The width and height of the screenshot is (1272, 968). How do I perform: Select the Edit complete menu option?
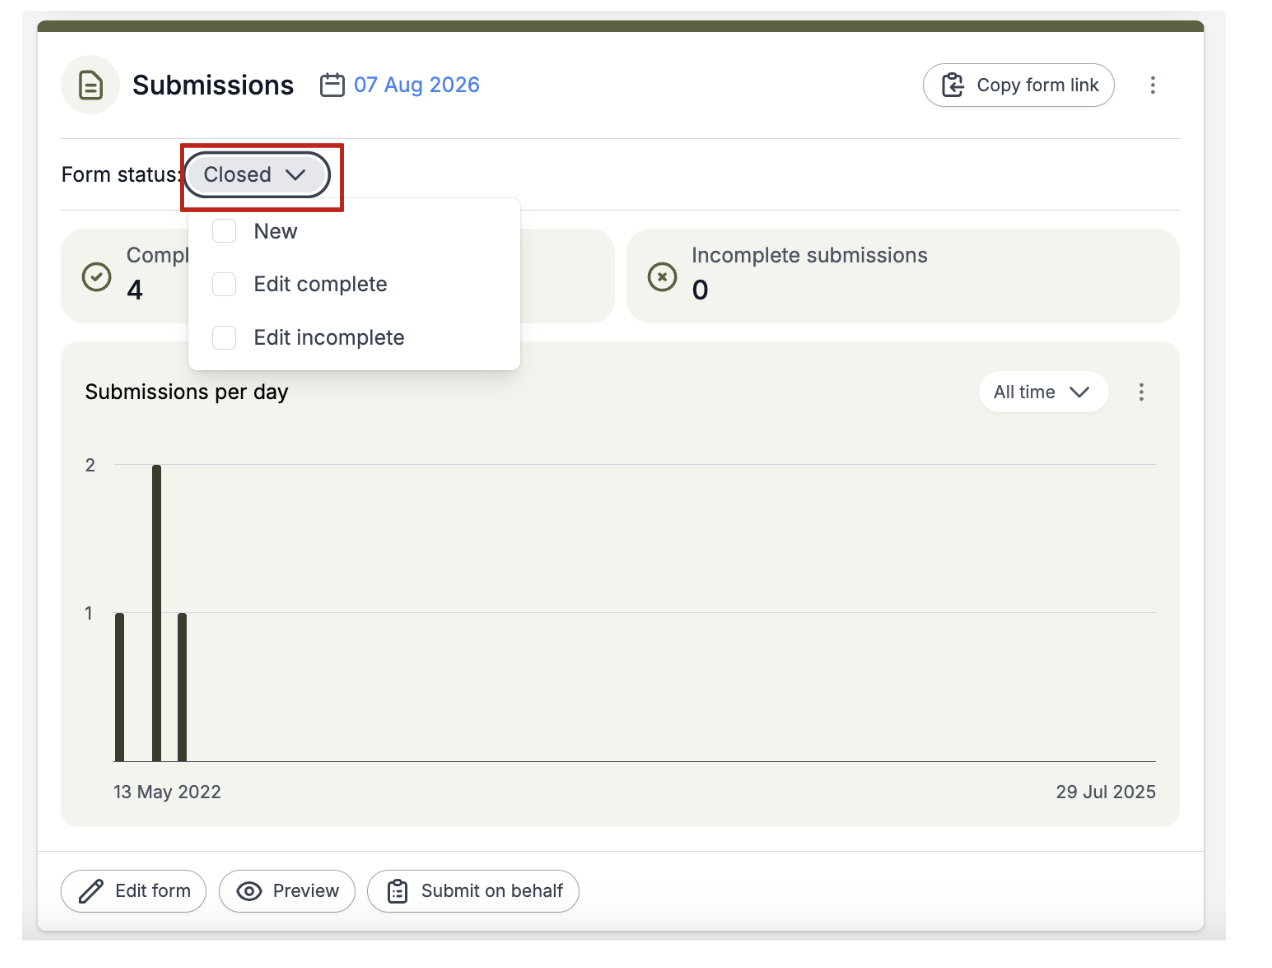tap(320, 284)
